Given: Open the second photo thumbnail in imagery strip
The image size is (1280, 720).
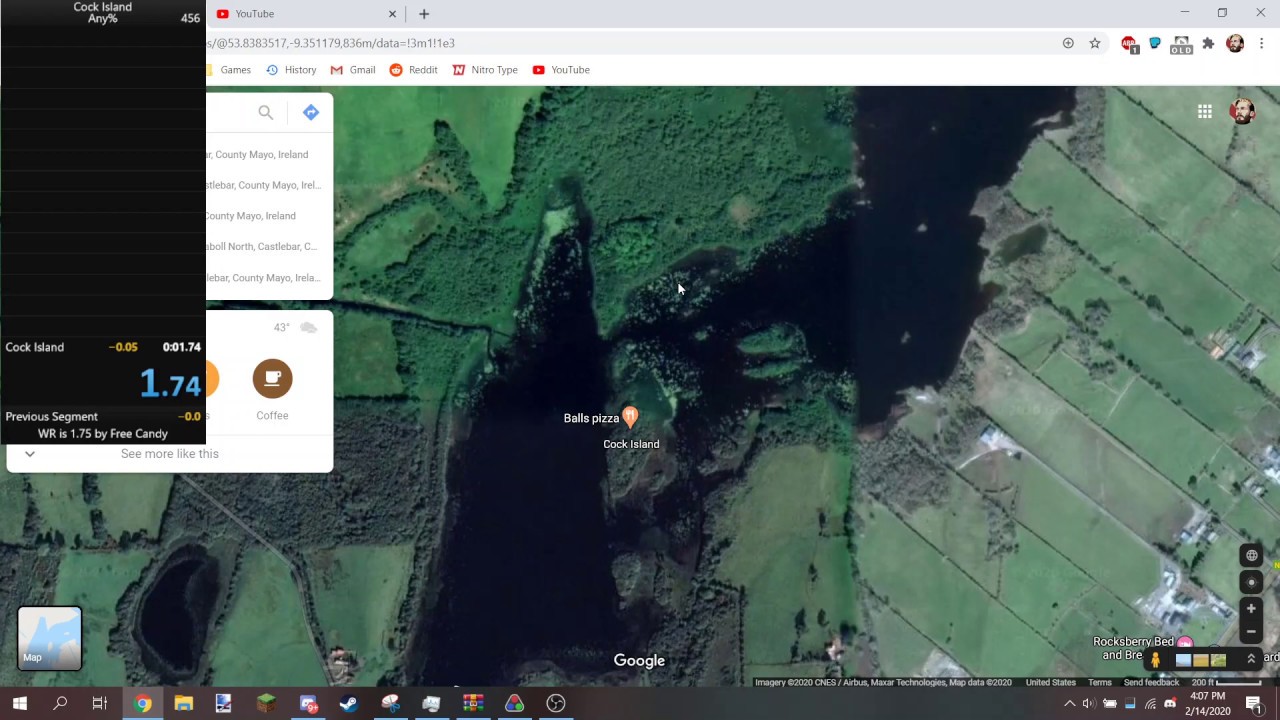Looking at the screenshot, I should [x=1201, y=660].
